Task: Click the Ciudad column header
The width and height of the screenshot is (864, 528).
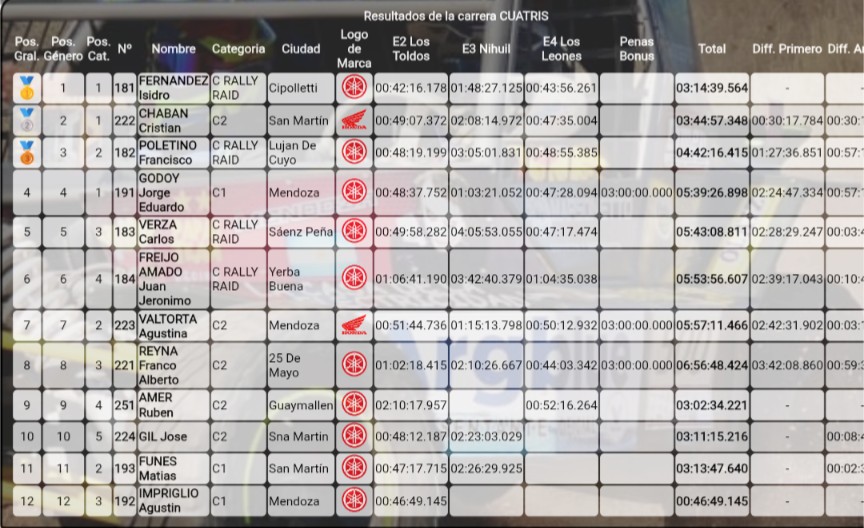Action: pyautogui.click(x=301, y=49)
